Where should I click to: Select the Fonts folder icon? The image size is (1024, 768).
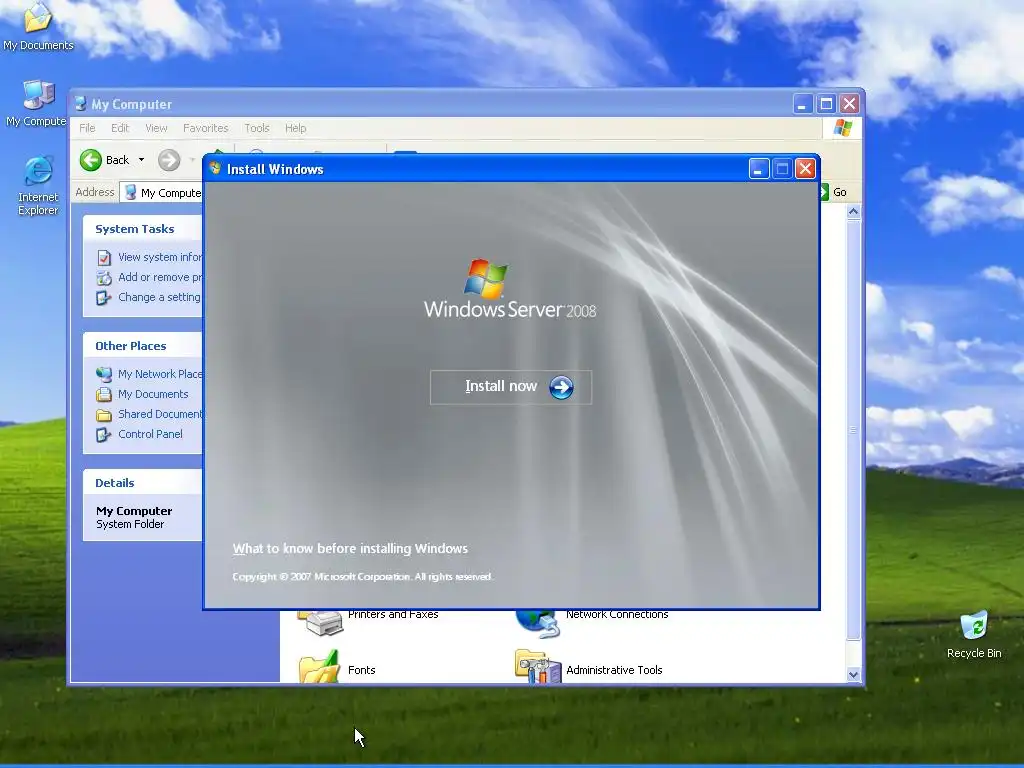[319, 666]
